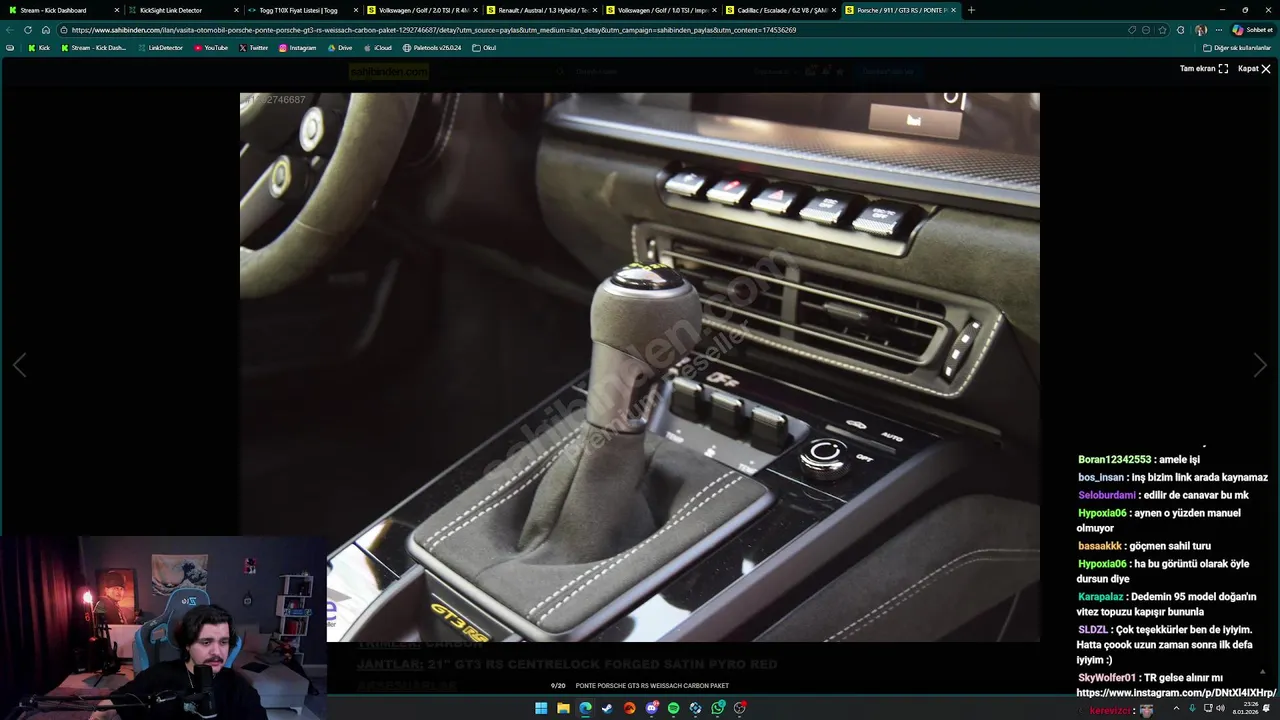The width and height of the screenshot is (1280, 720).
Task: Go back in browser history
Action: click(x=10, y=30)
